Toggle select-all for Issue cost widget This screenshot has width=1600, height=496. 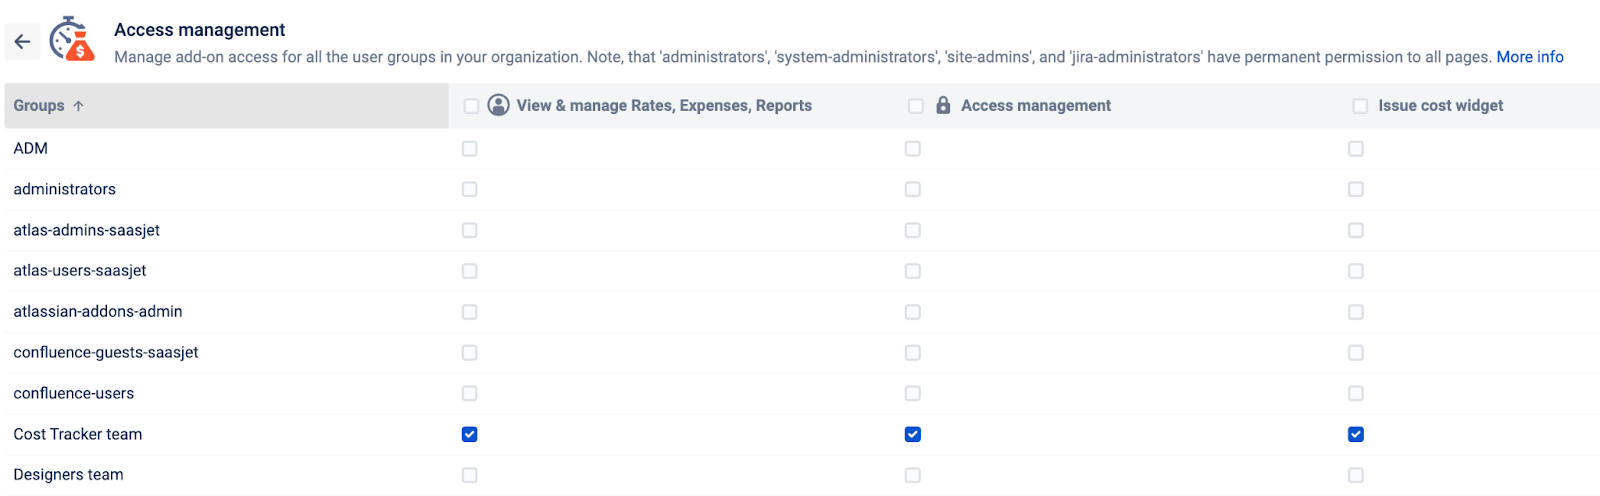(1360, 106)
